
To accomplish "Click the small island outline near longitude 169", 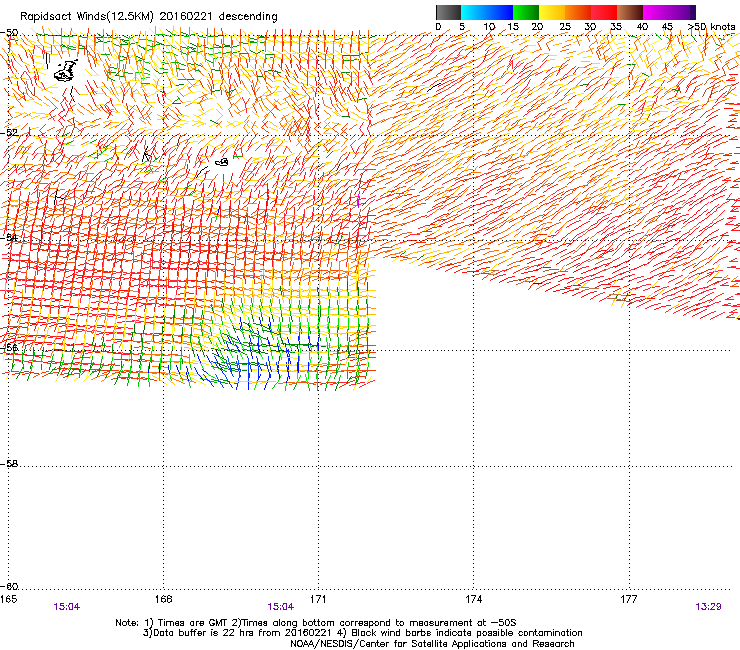I will click(x=222, y=162).
